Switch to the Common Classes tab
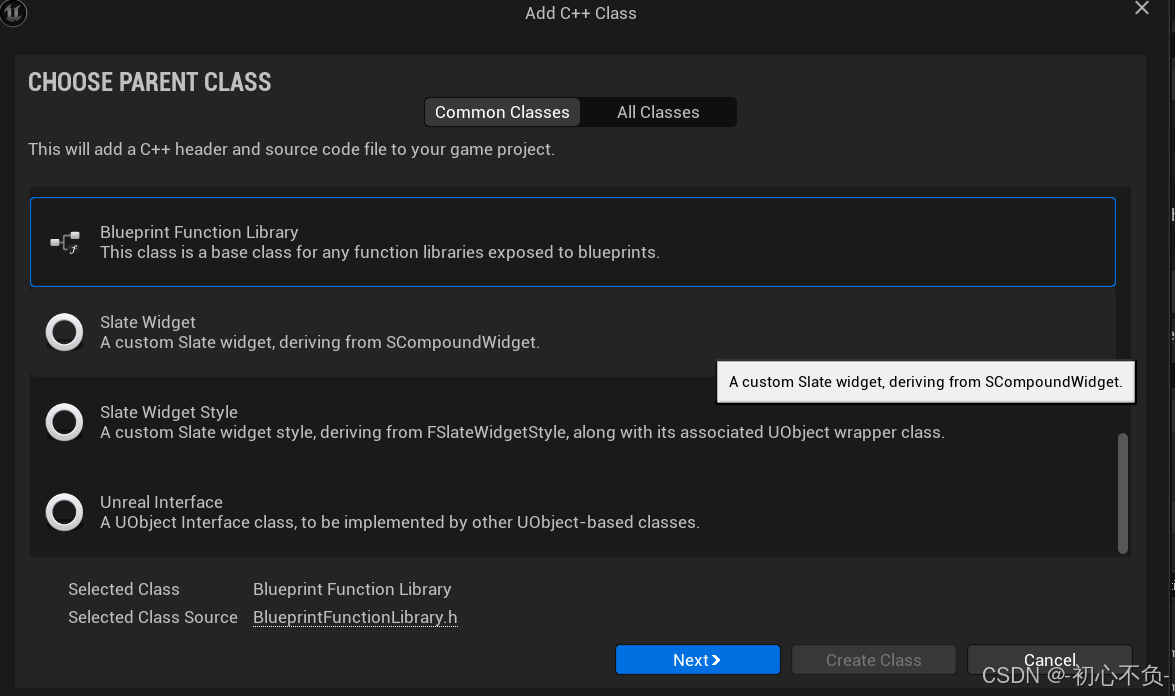1175x696 pixels. tap(502, 112)
